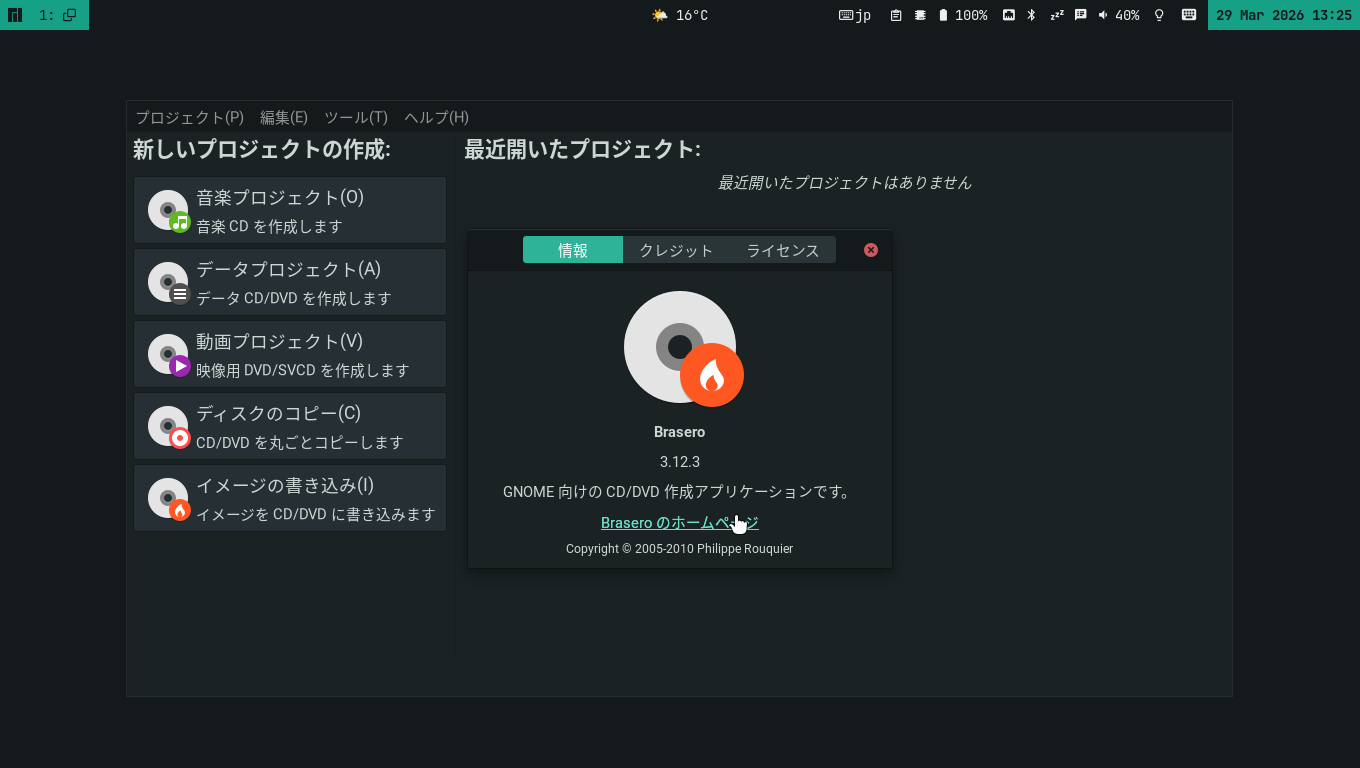This screenshot has height=768, width=1360.
Task: Click the Brasero のホームページ link
Action: coord(680,523)
